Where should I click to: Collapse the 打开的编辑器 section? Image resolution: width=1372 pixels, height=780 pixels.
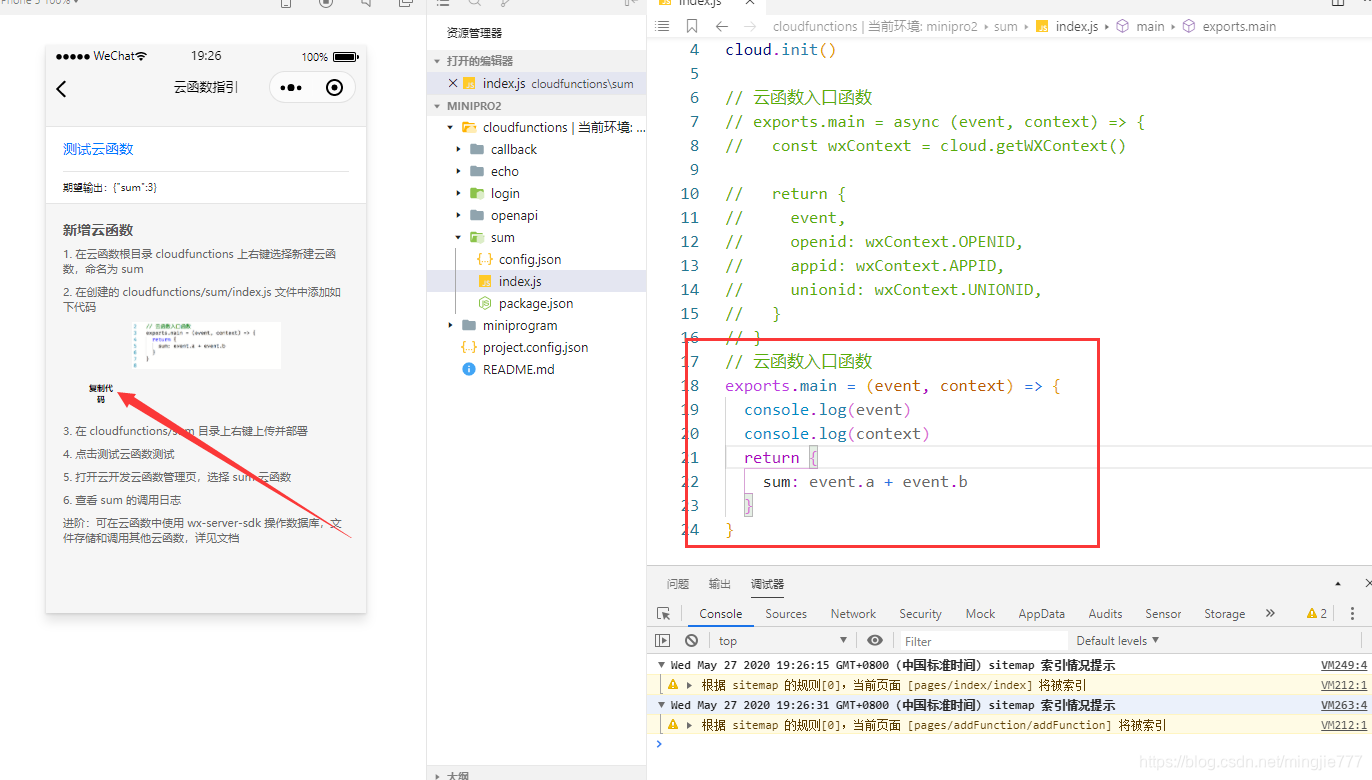coord(438,61)
